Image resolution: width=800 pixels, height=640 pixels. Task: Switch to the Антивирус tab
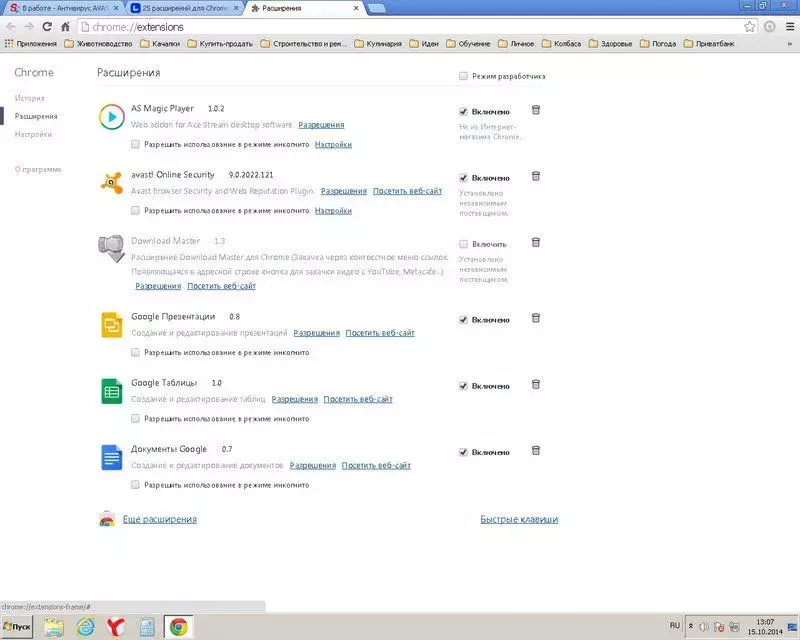tap(64, 8)
